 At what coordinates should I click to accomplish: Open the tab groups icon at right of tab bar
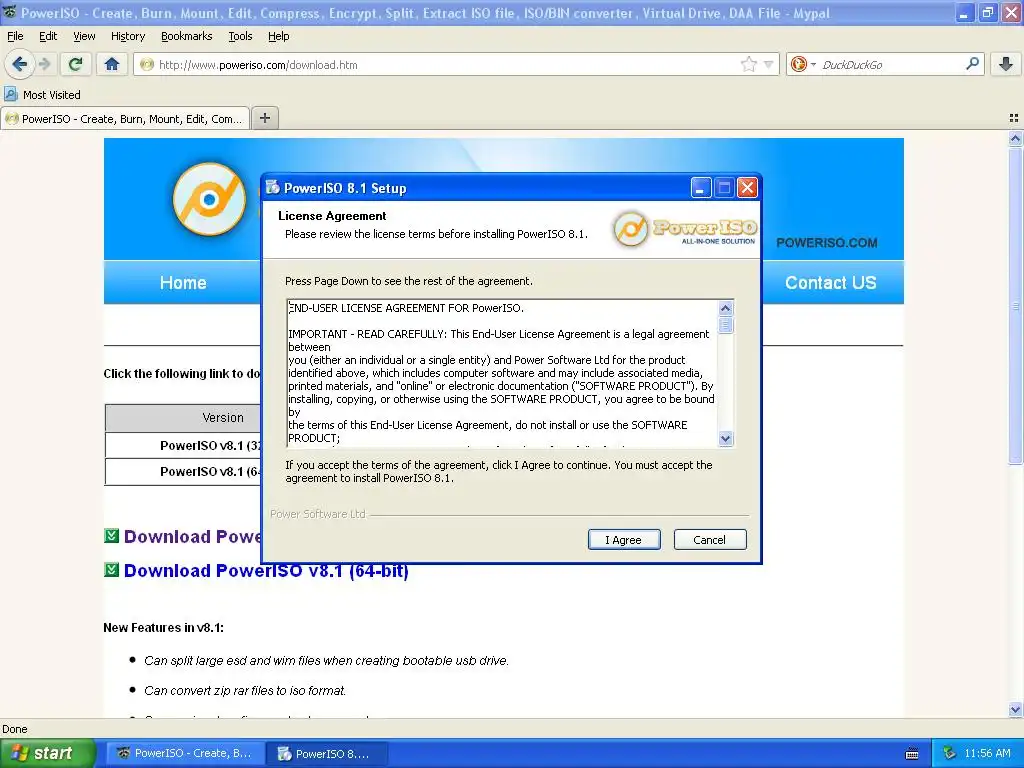1014,118
